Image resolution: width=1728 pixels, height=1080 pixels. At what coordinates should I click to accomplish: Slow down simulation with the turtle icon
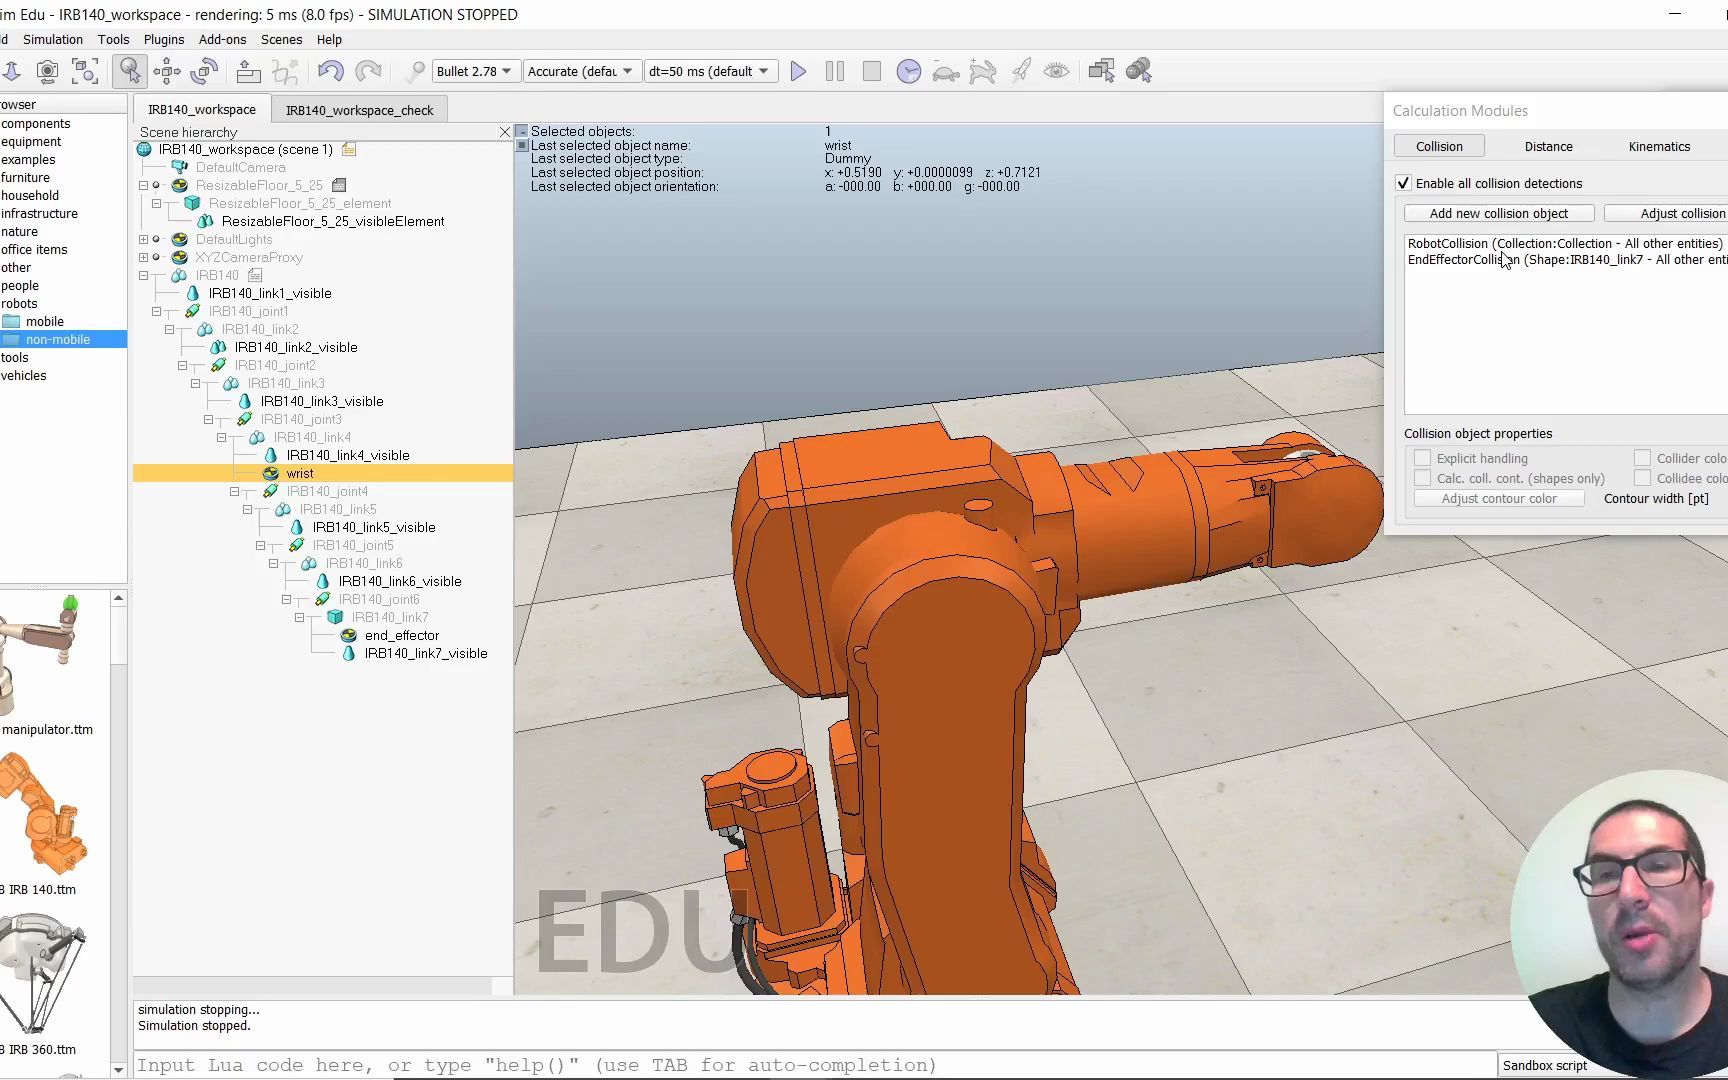click(x=946, y=73)
